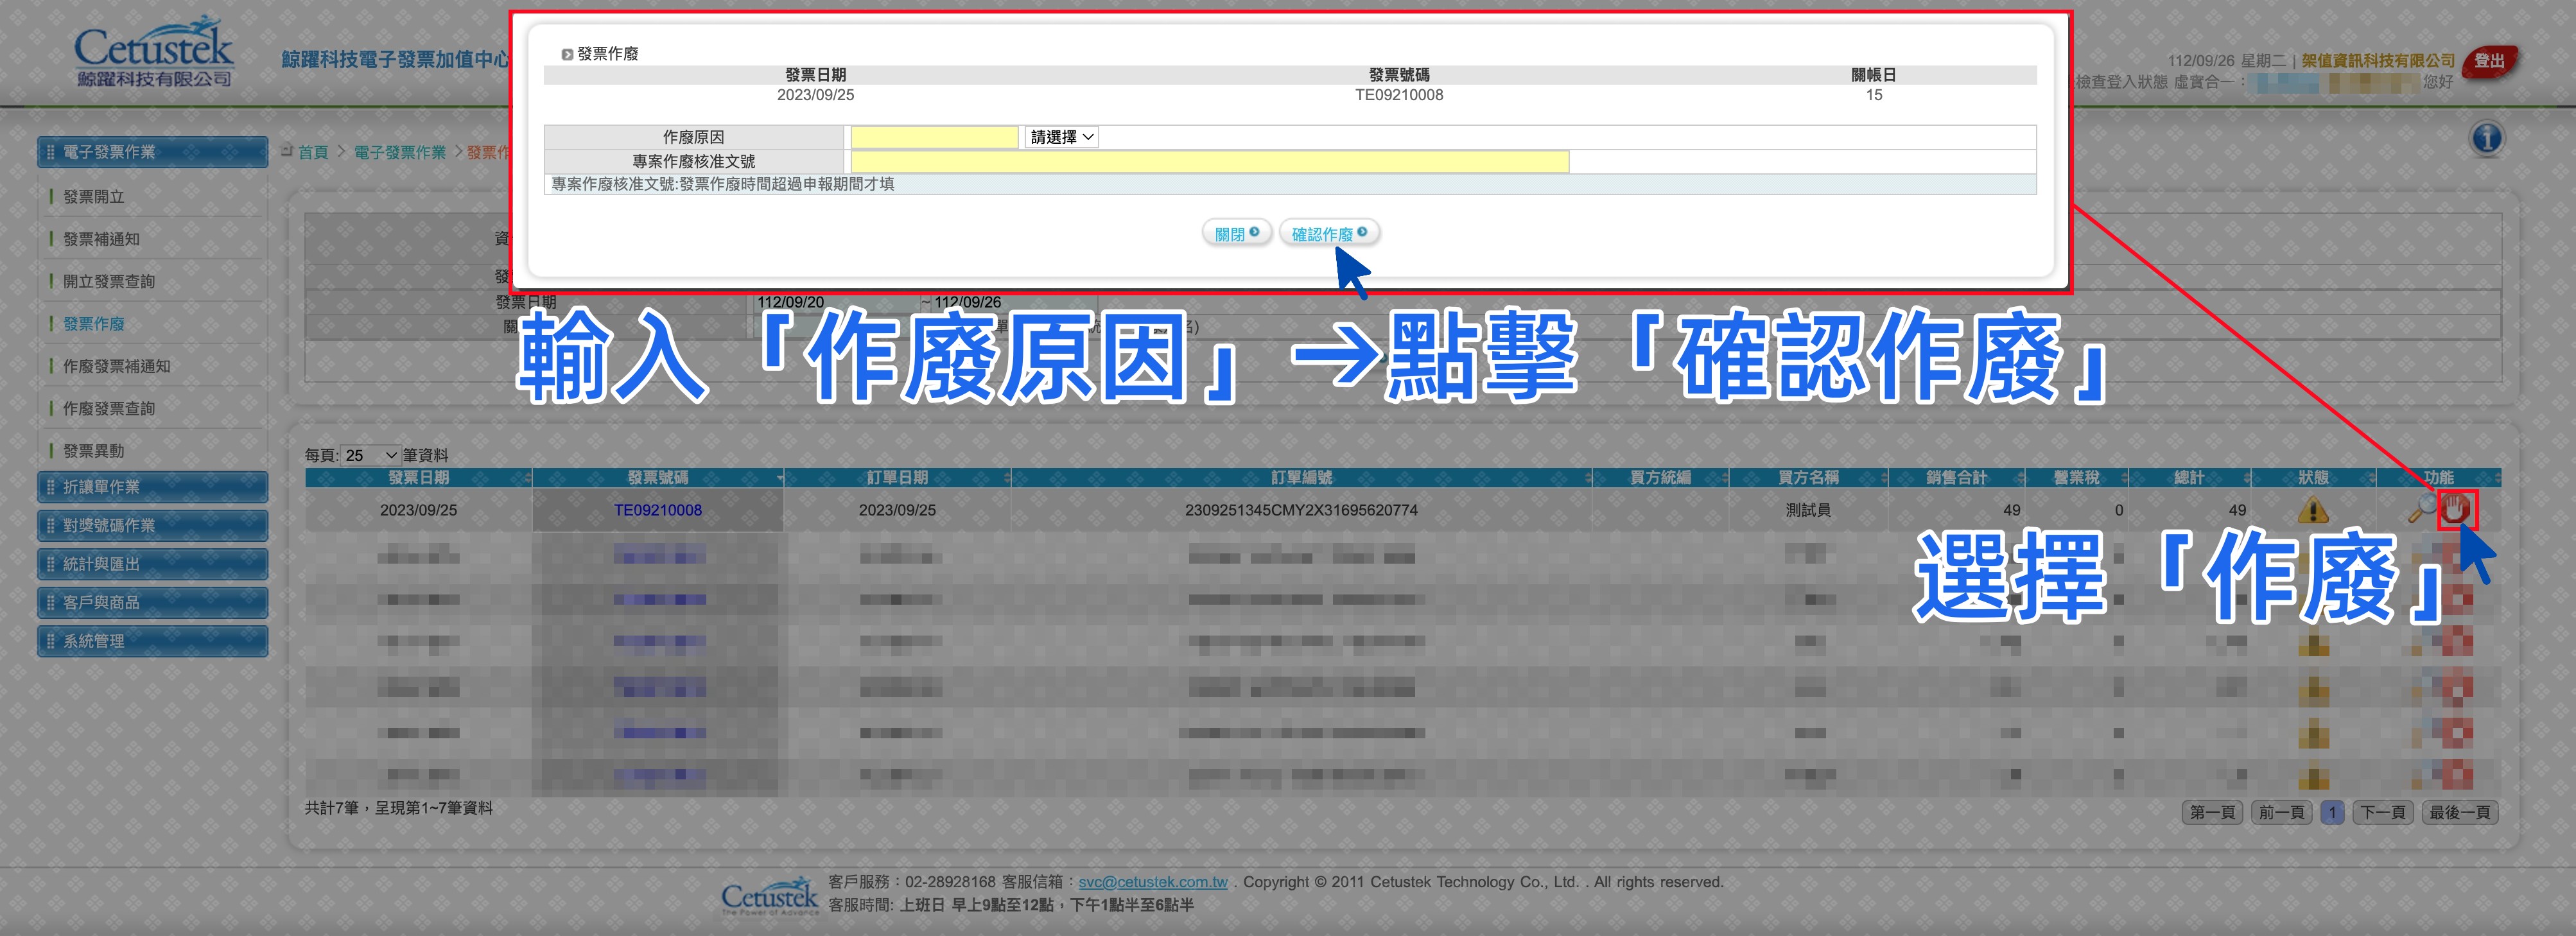Viewport: 2576px width, 936px height.
Task: Open 發票補通知 in the sidebar
Action: pyautogui.click(x=101, y=239)
